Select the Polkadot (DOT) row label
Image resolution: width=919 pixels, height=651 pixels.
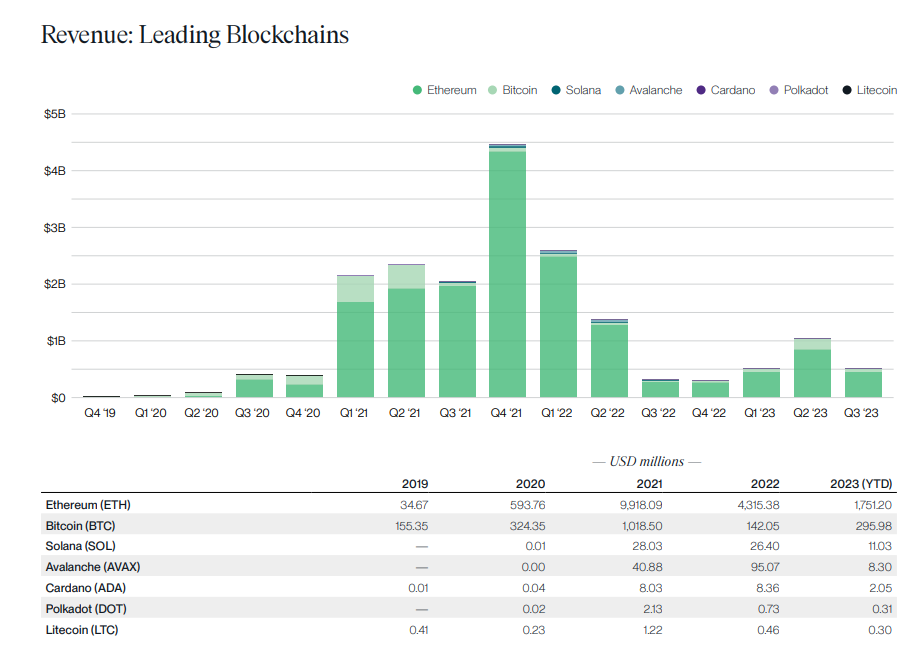pos(86,609)
